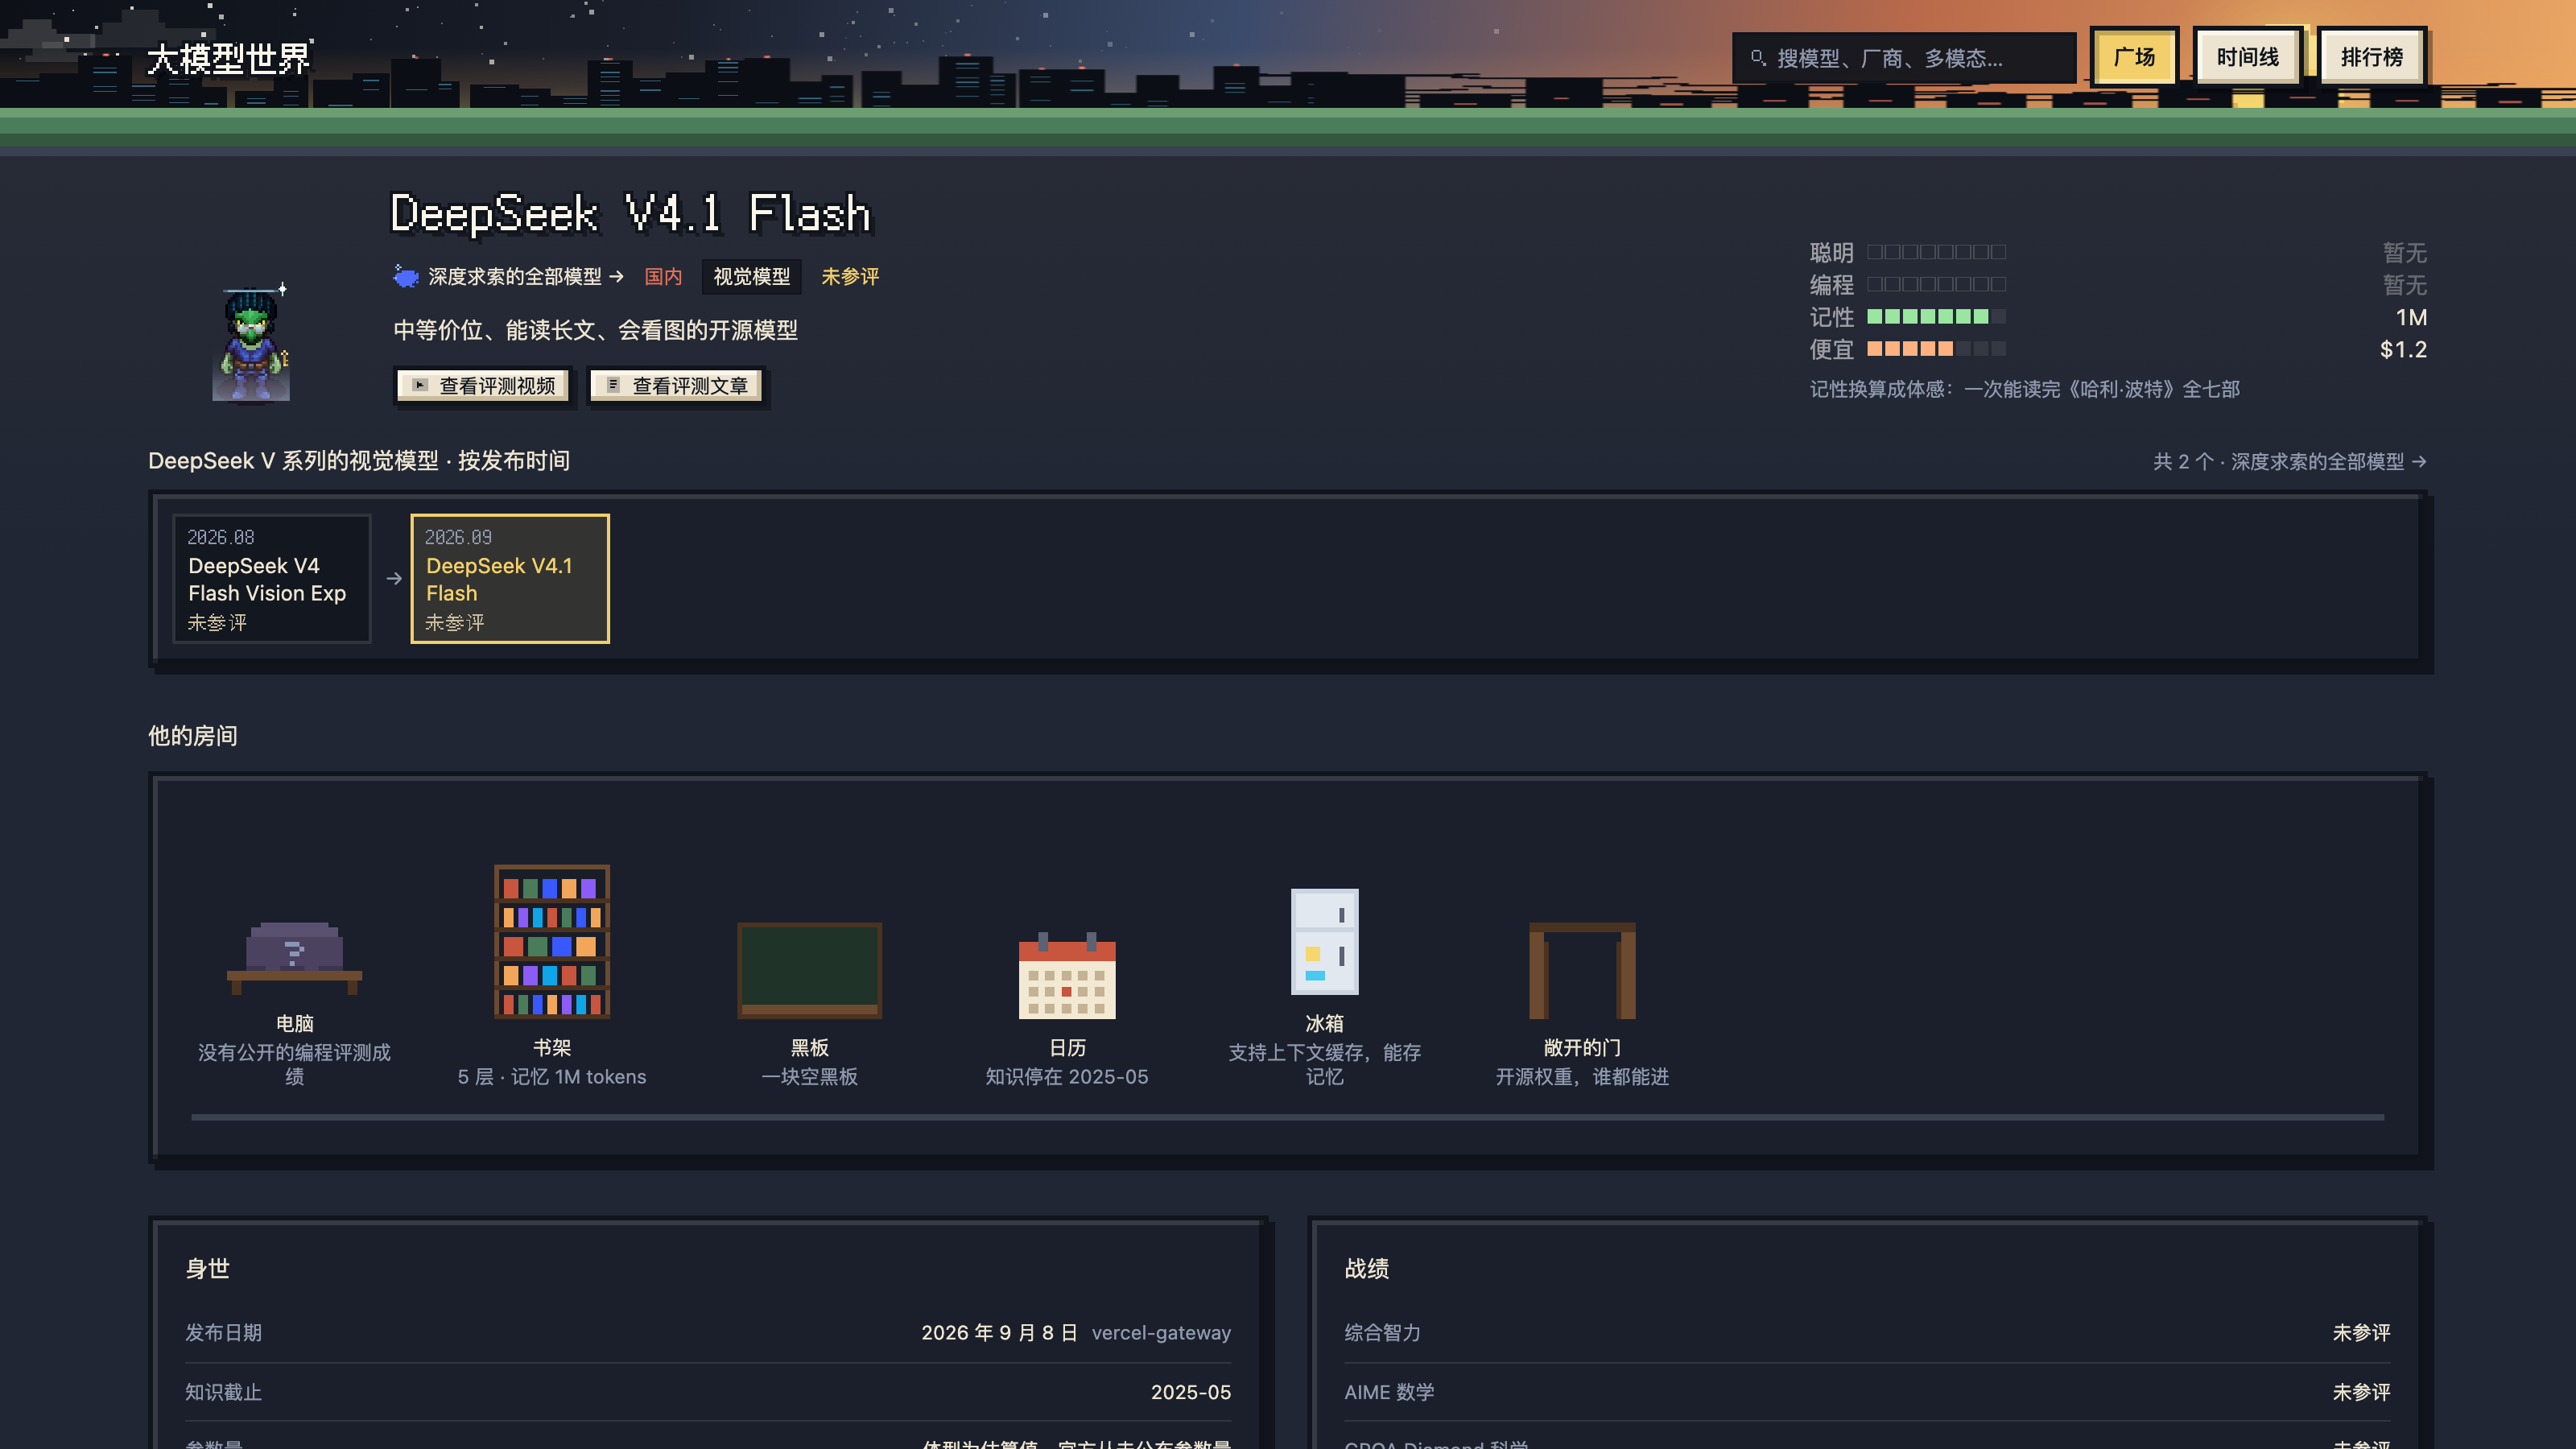The image size is (2576, 1449).
Task: Click the 编程 rating bar
Action: (x=1936, y=284)
